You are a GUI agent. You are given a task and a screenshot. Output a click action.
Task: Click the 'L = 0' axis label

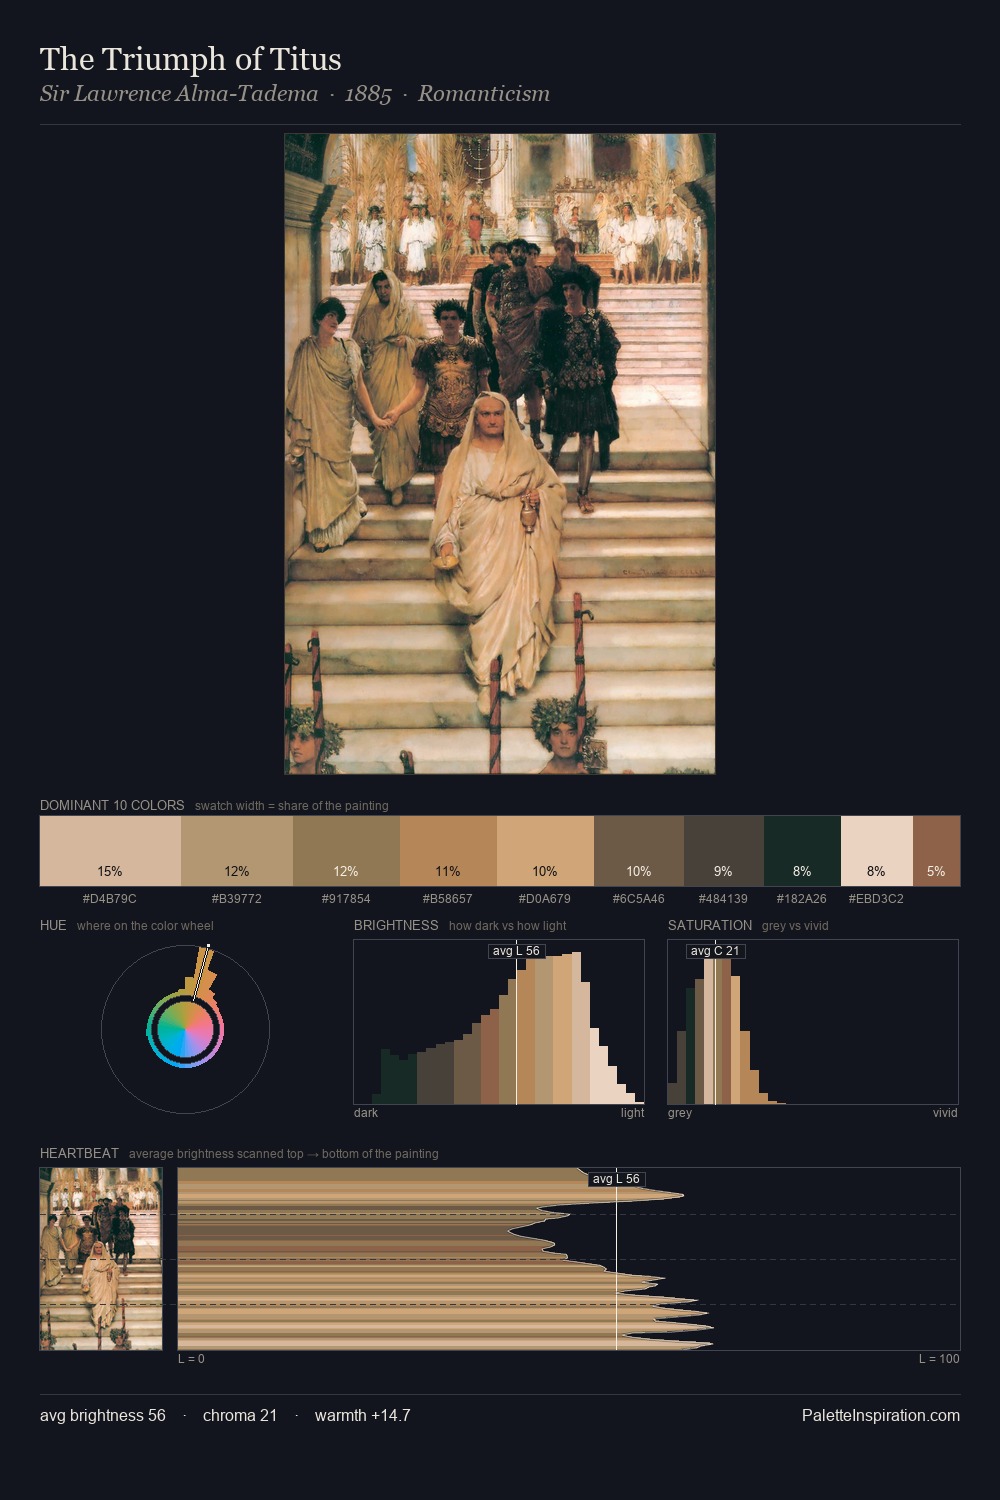click(191, 1359)
